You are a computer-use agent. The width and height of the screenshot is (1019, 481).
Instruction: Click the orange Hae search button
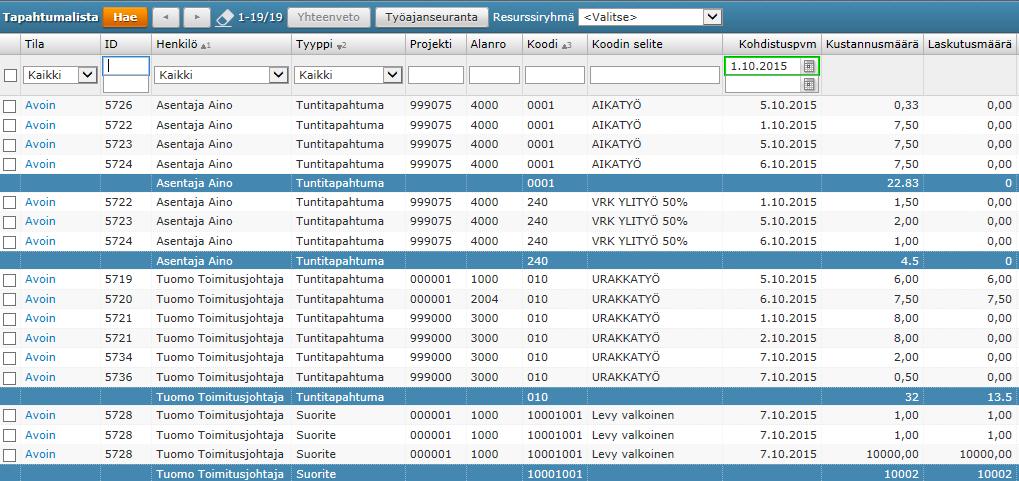pos(125,18)
